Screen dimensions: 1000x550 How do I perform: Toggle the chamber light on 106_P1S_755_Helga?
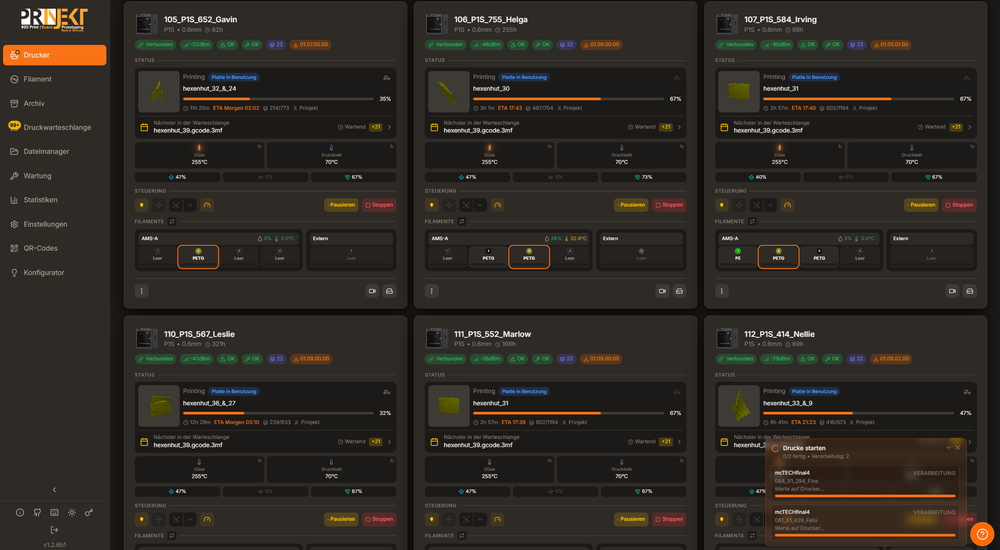click(x=432, y=205)
